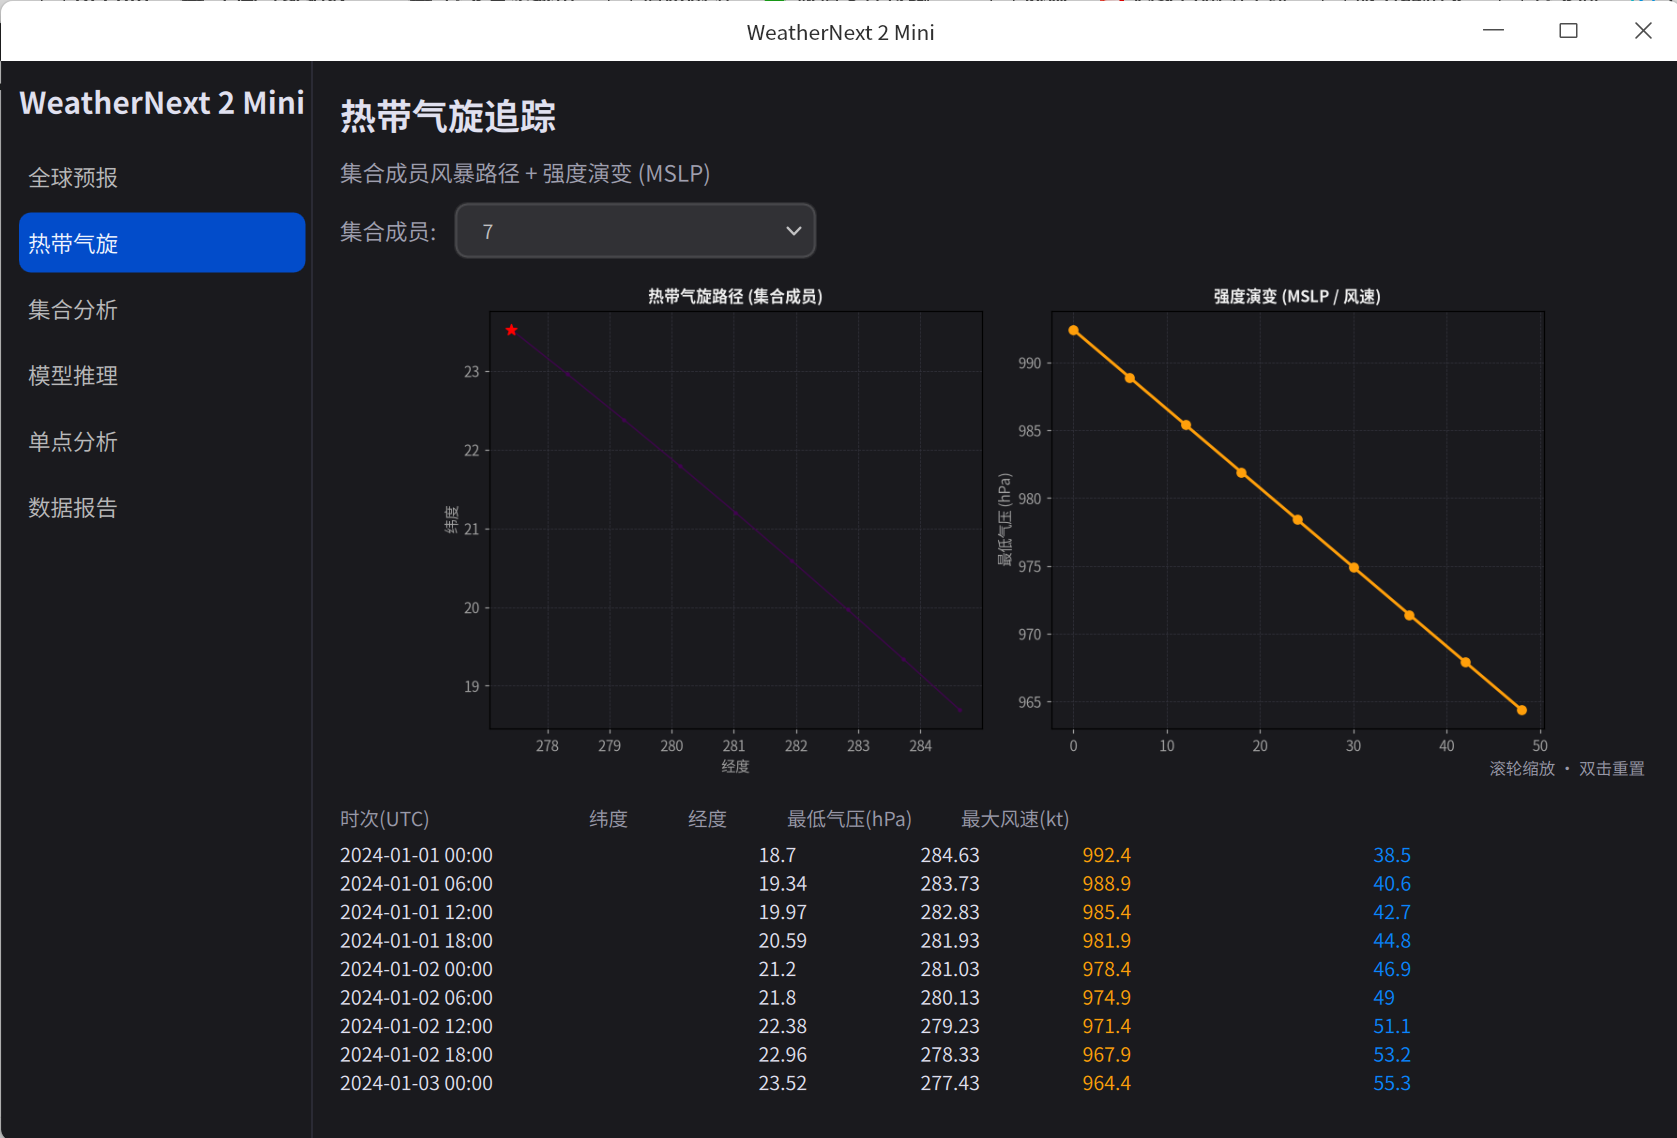Open the 数据报告 section
The width and height of the screenshot is (1677, 1138).
tap(162, 507)
